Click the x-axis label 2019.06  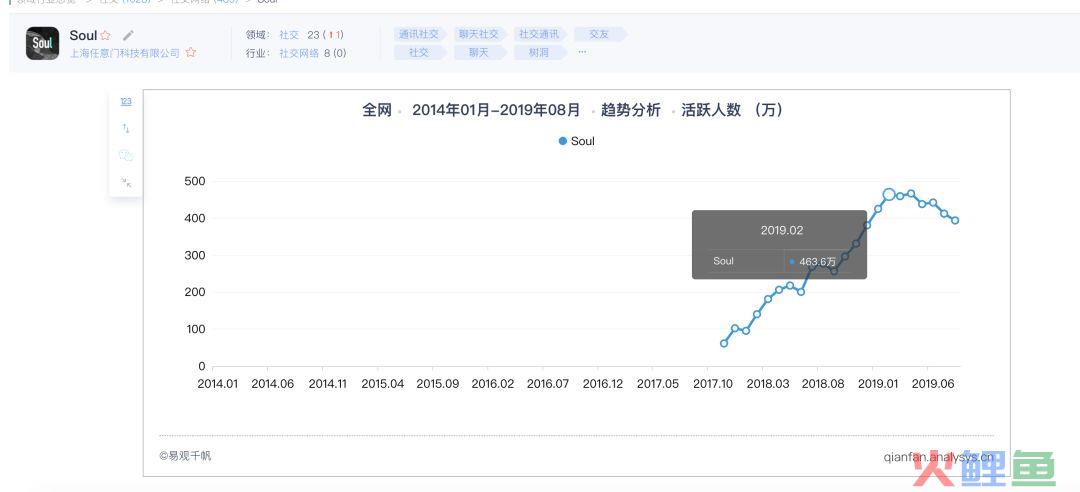pos(933,385)
